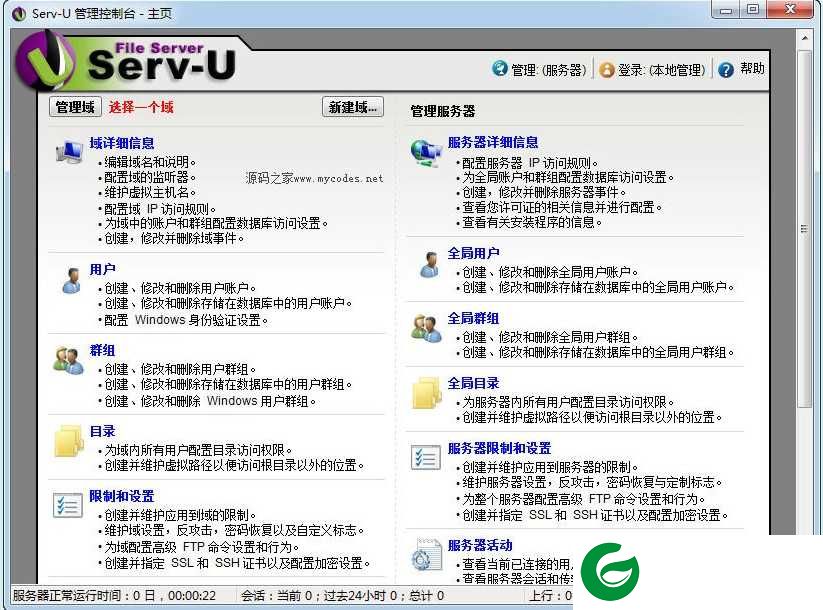
Task: Click the text 查看您许可证的相关信息并进行配置。
Action: click(x=562, y=207)
